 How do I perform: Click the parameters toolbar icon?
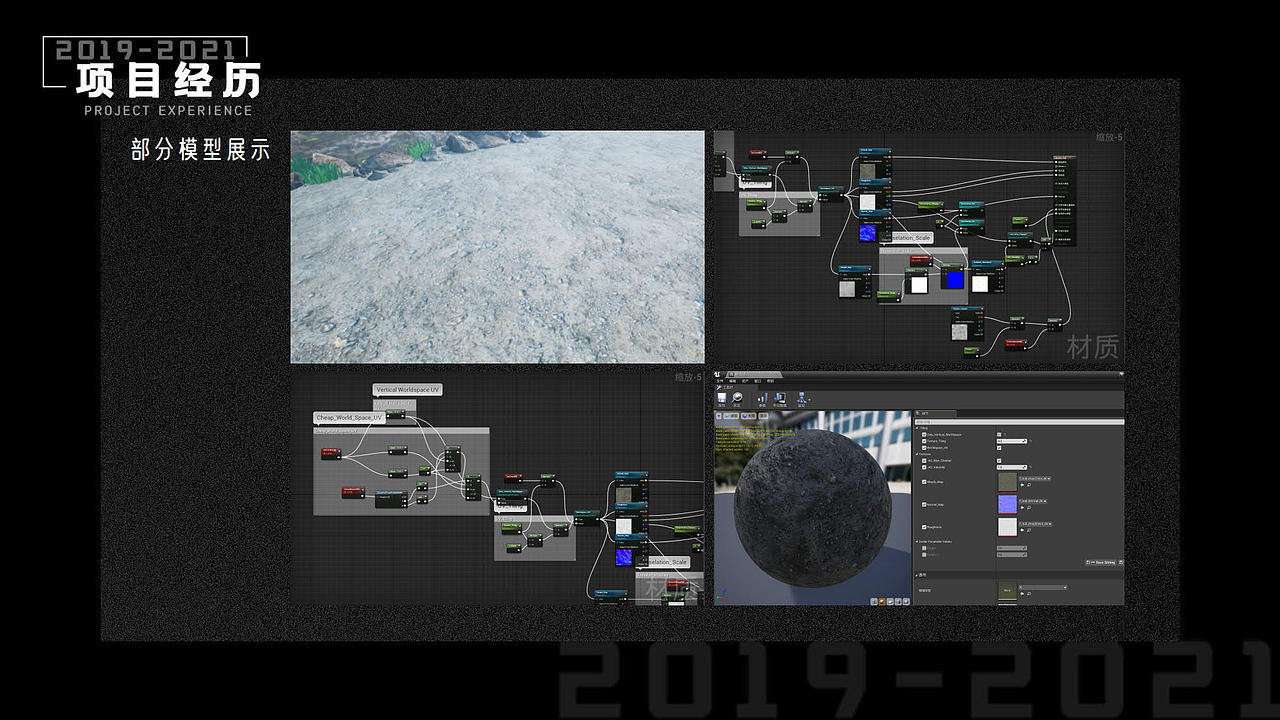click(762, 398)
